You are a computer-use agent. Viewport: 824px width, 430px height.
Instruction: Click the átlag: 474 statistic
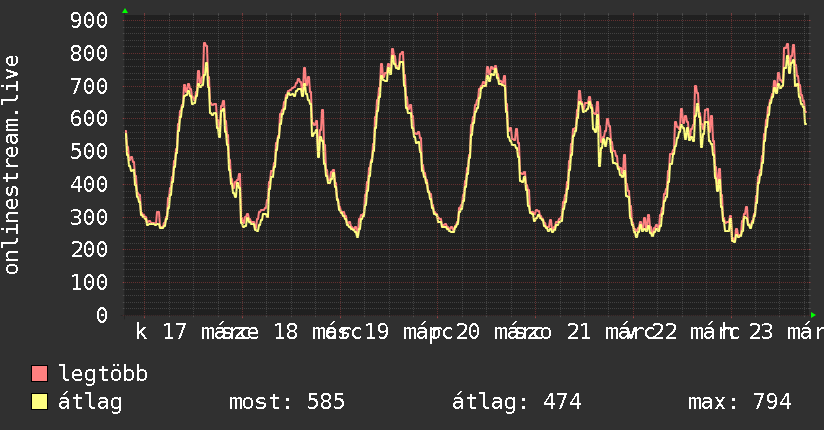(517, 402)
